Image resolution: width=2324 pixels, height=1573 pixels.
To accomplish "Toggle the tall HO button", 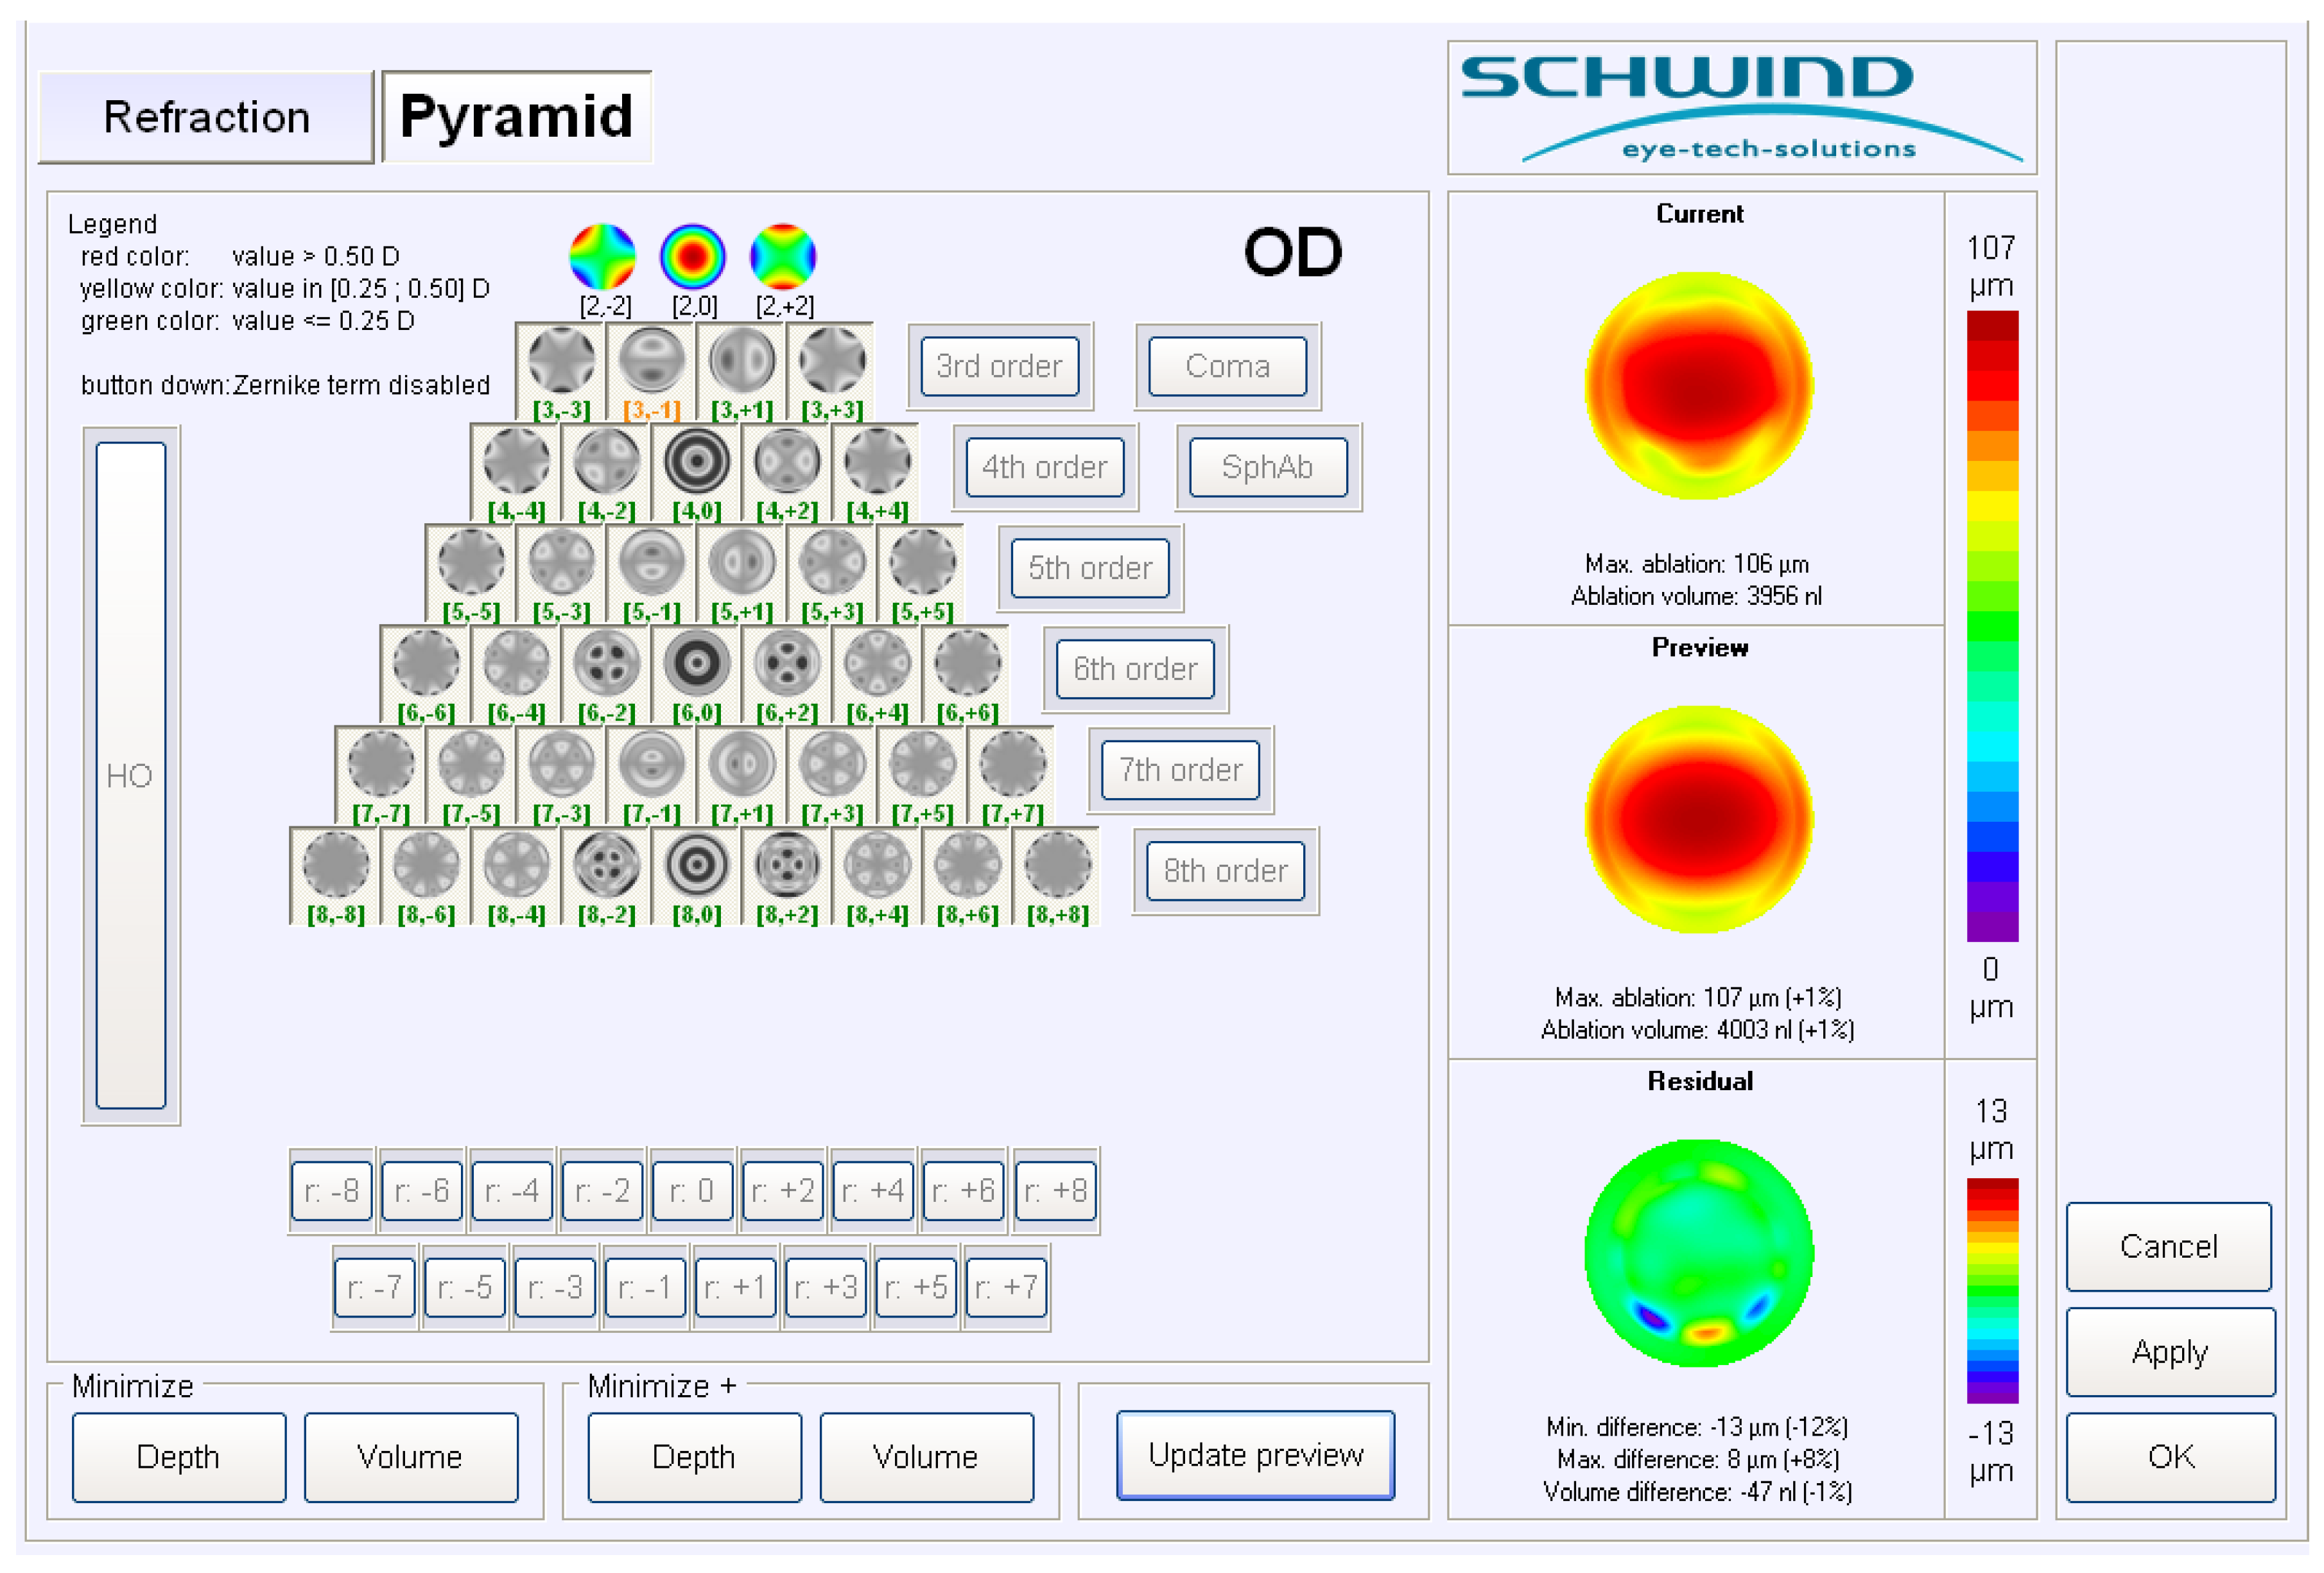I will [x=130, y=775].
